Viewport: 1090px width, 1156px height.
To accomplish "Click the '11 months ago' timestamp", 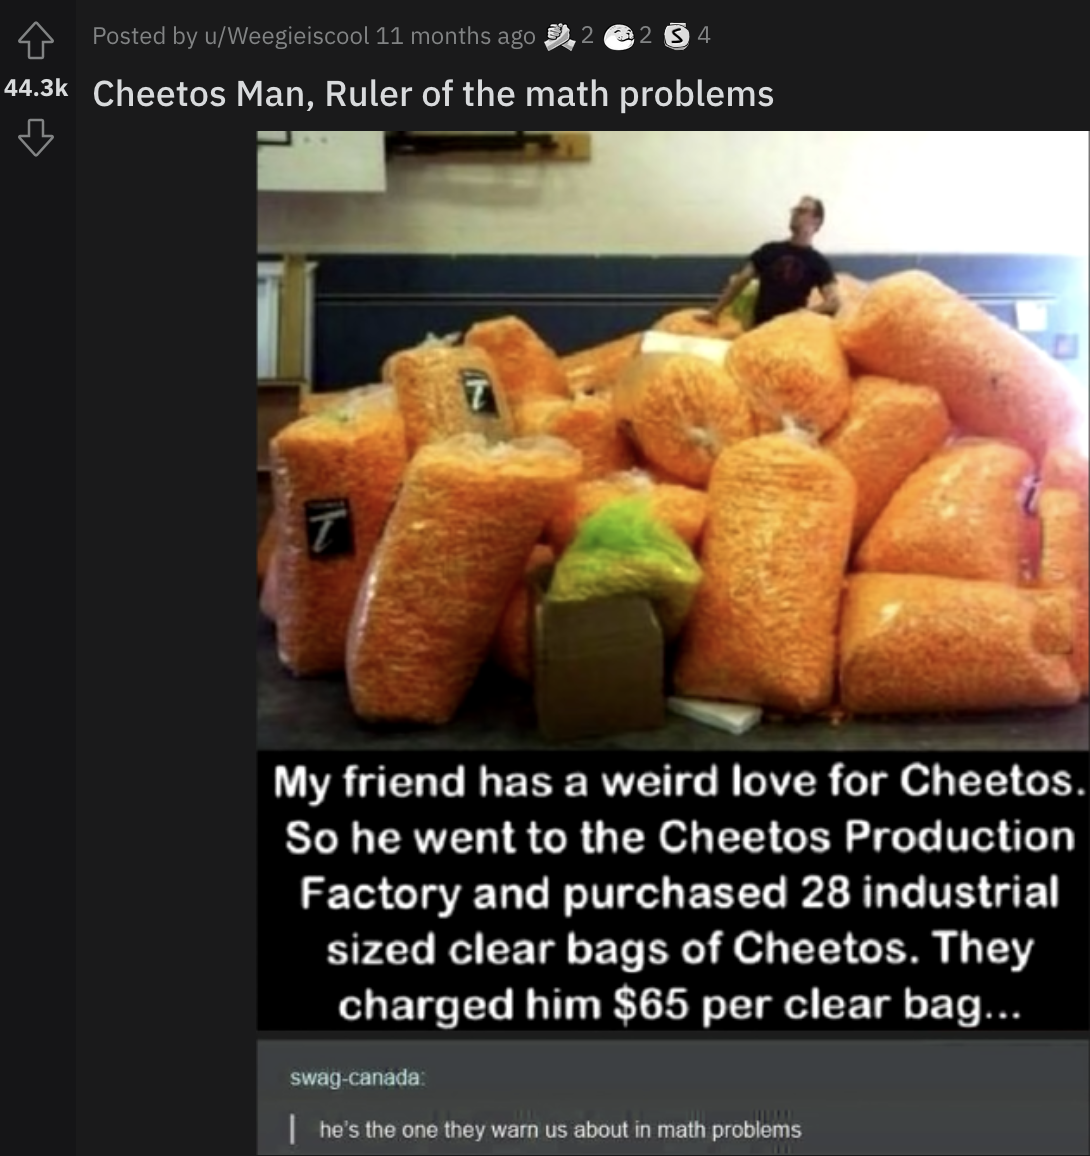I will pyautogui.click(x=456, y=35).
